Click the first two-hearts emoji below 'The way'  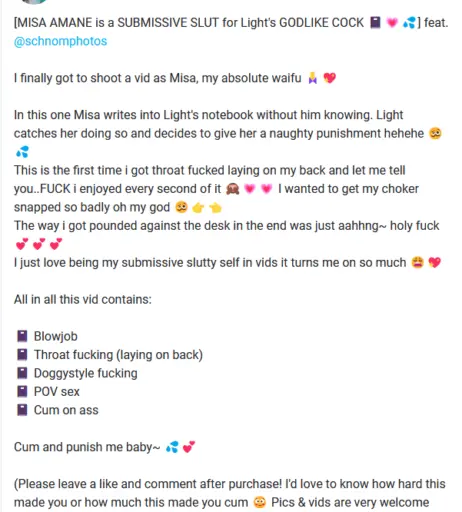pyautogui.click(x=22, y=244)
